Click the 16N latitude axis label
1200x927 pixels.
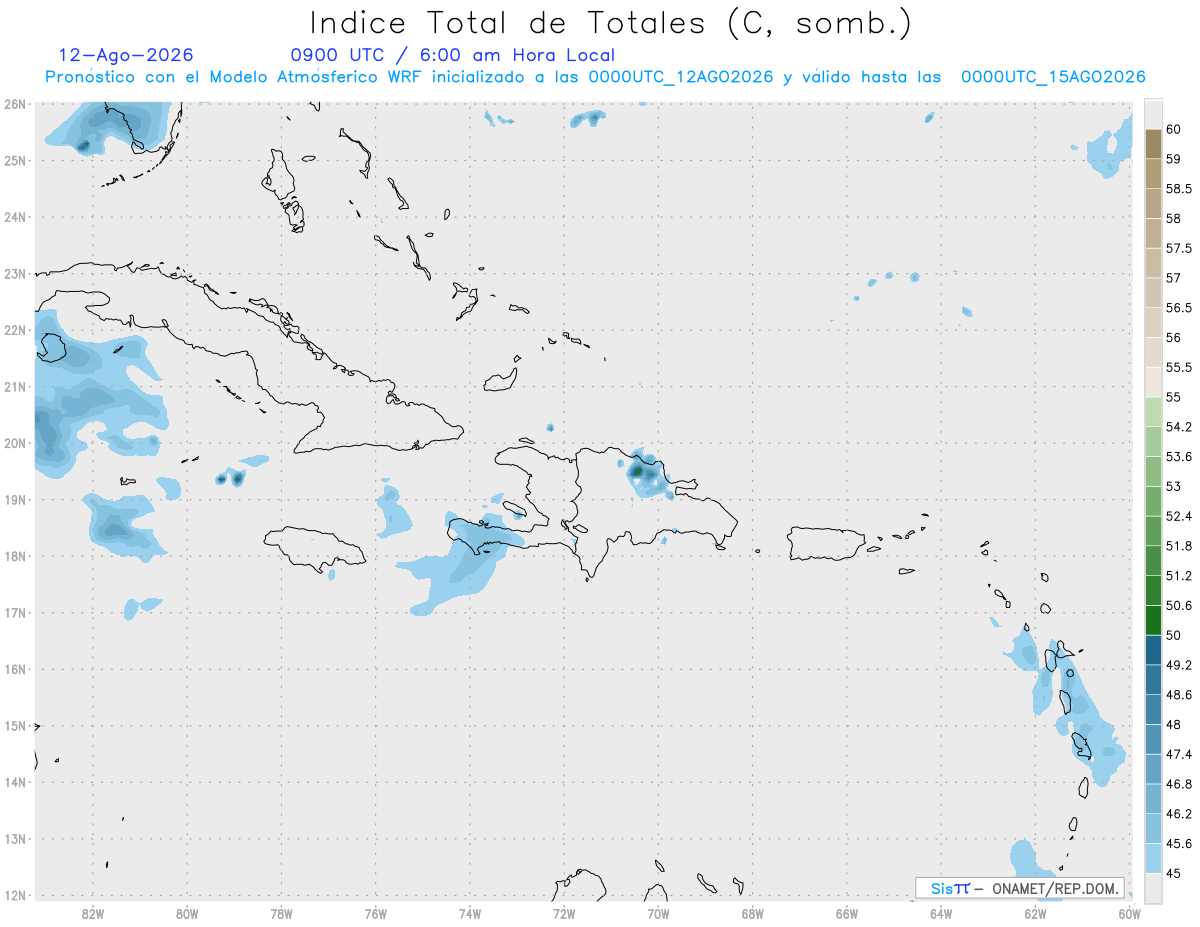click(x=14, y=669)
